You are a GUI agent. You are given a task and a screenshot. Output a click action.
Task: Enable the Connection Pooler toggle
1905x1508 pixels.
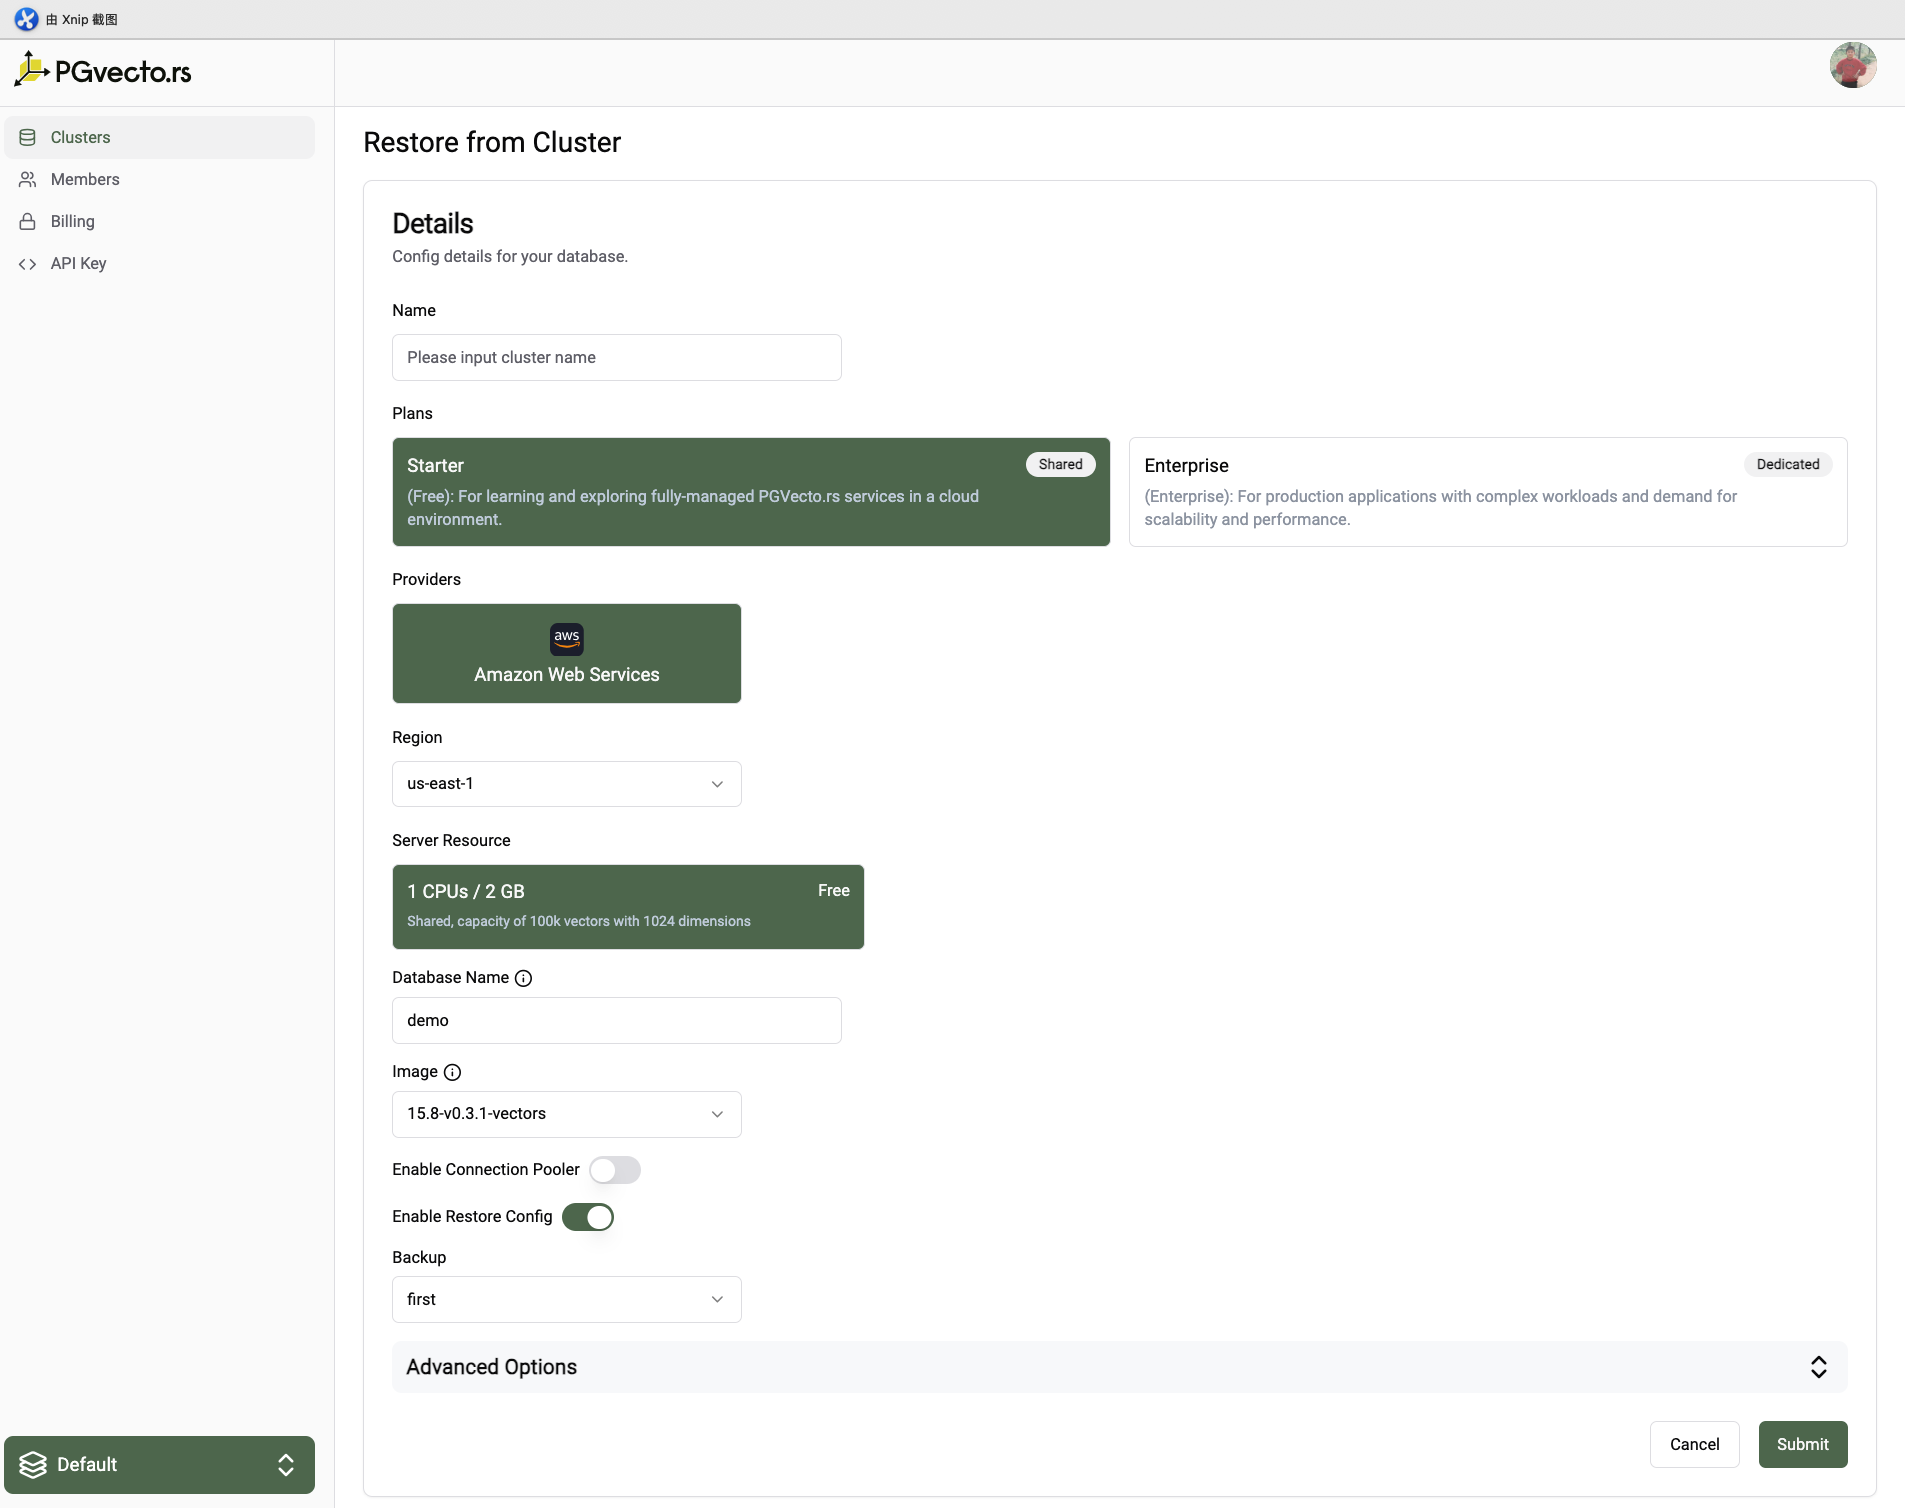click(614, 1170)
